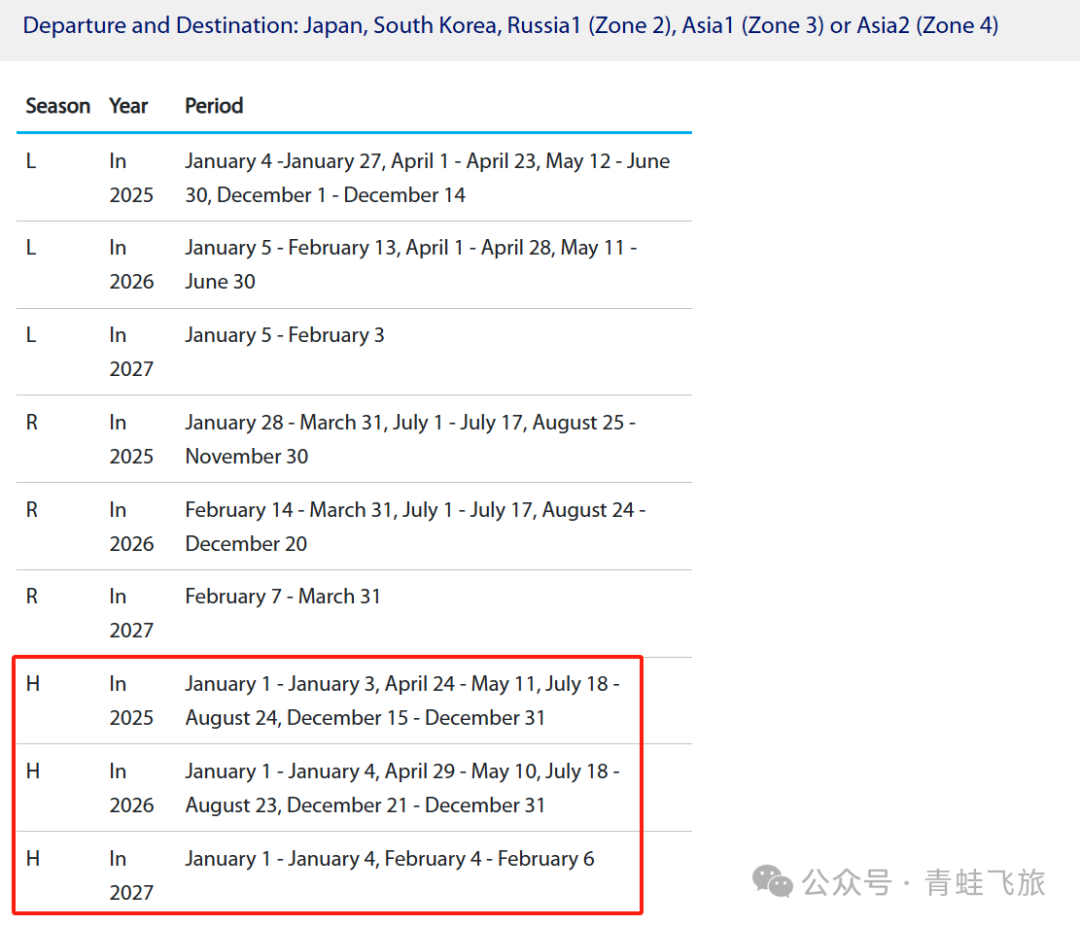Click the Departure and Destination heading banner

[x=510, y=25]
